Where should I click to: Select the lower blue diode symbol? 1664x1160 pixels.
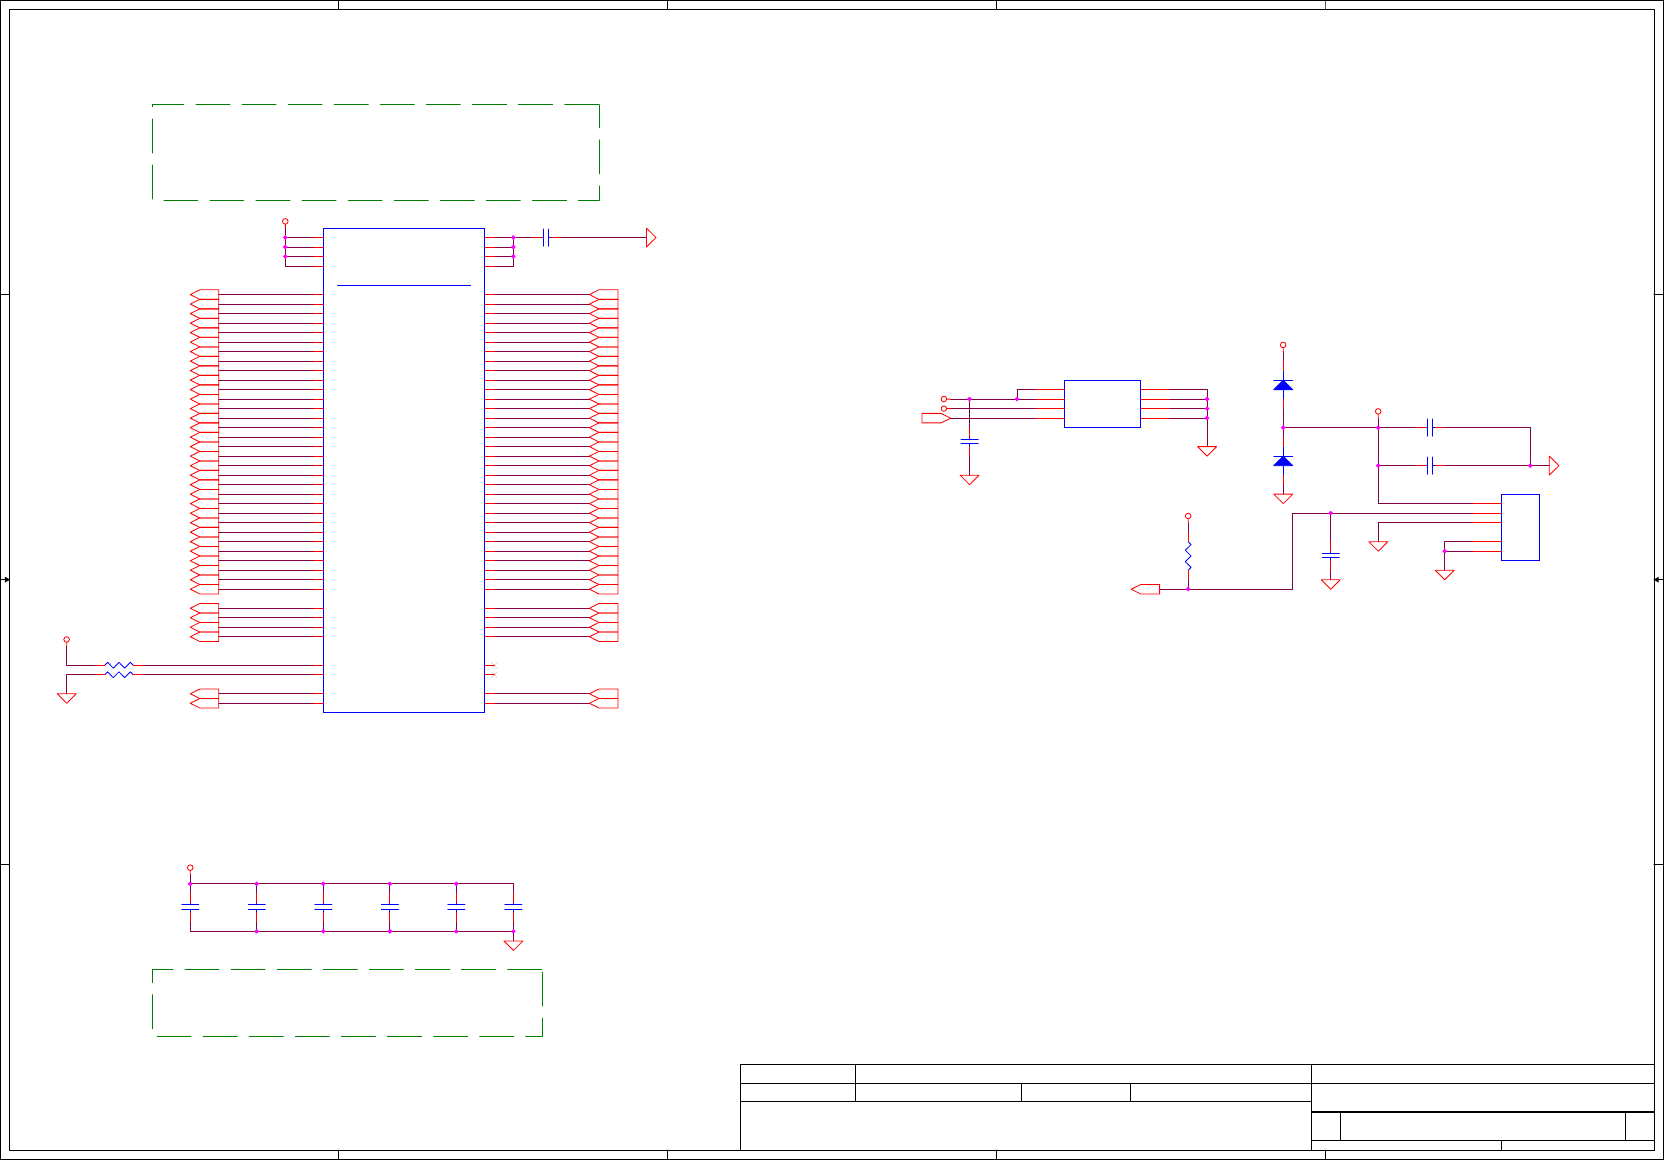pos(1283,461)
